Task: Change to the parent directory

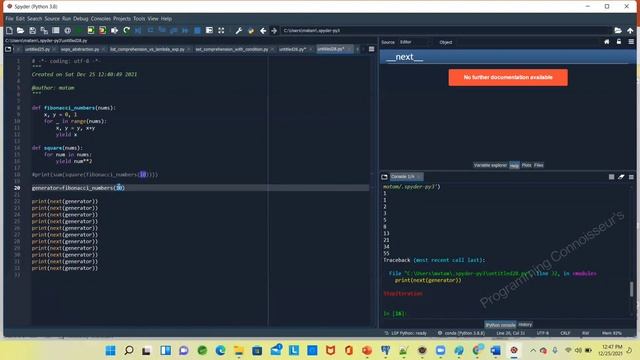Action: [x=630, y=31]
